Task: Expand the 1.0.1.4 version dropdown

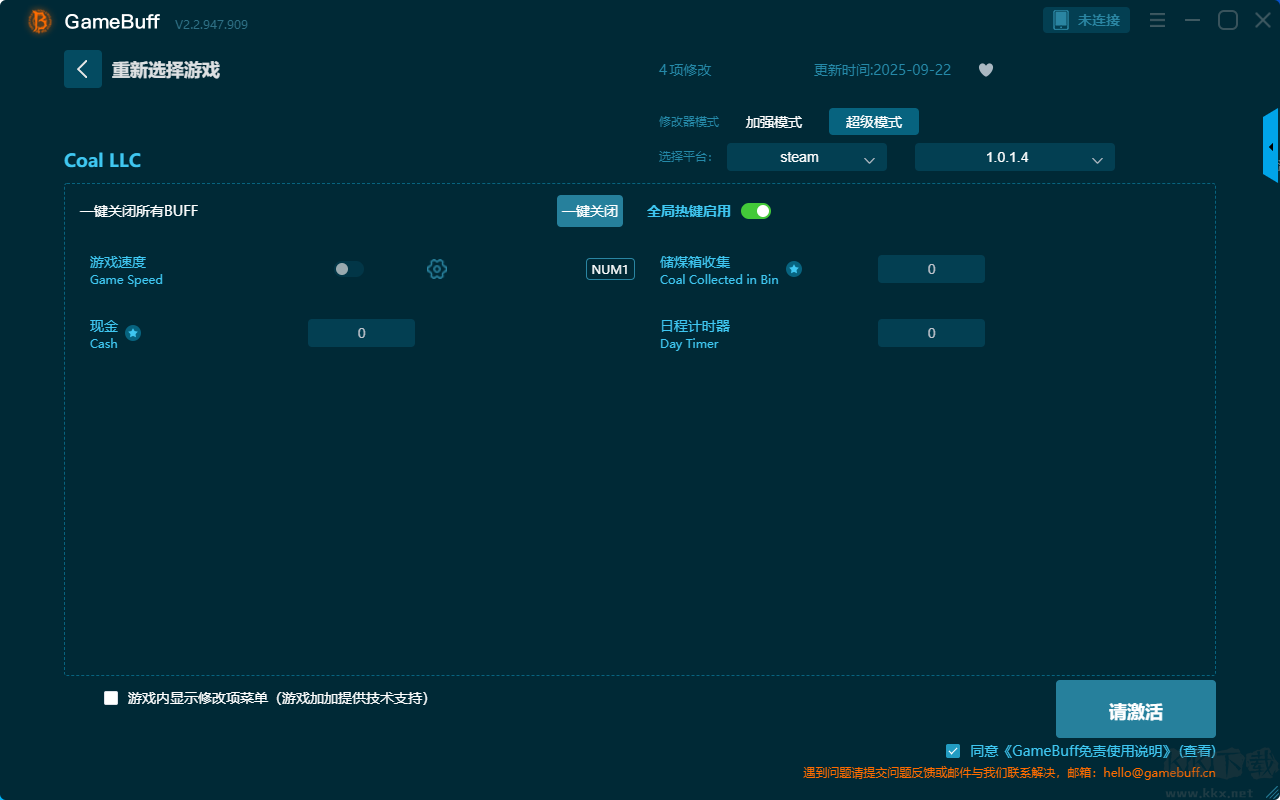Action: 1014,157
